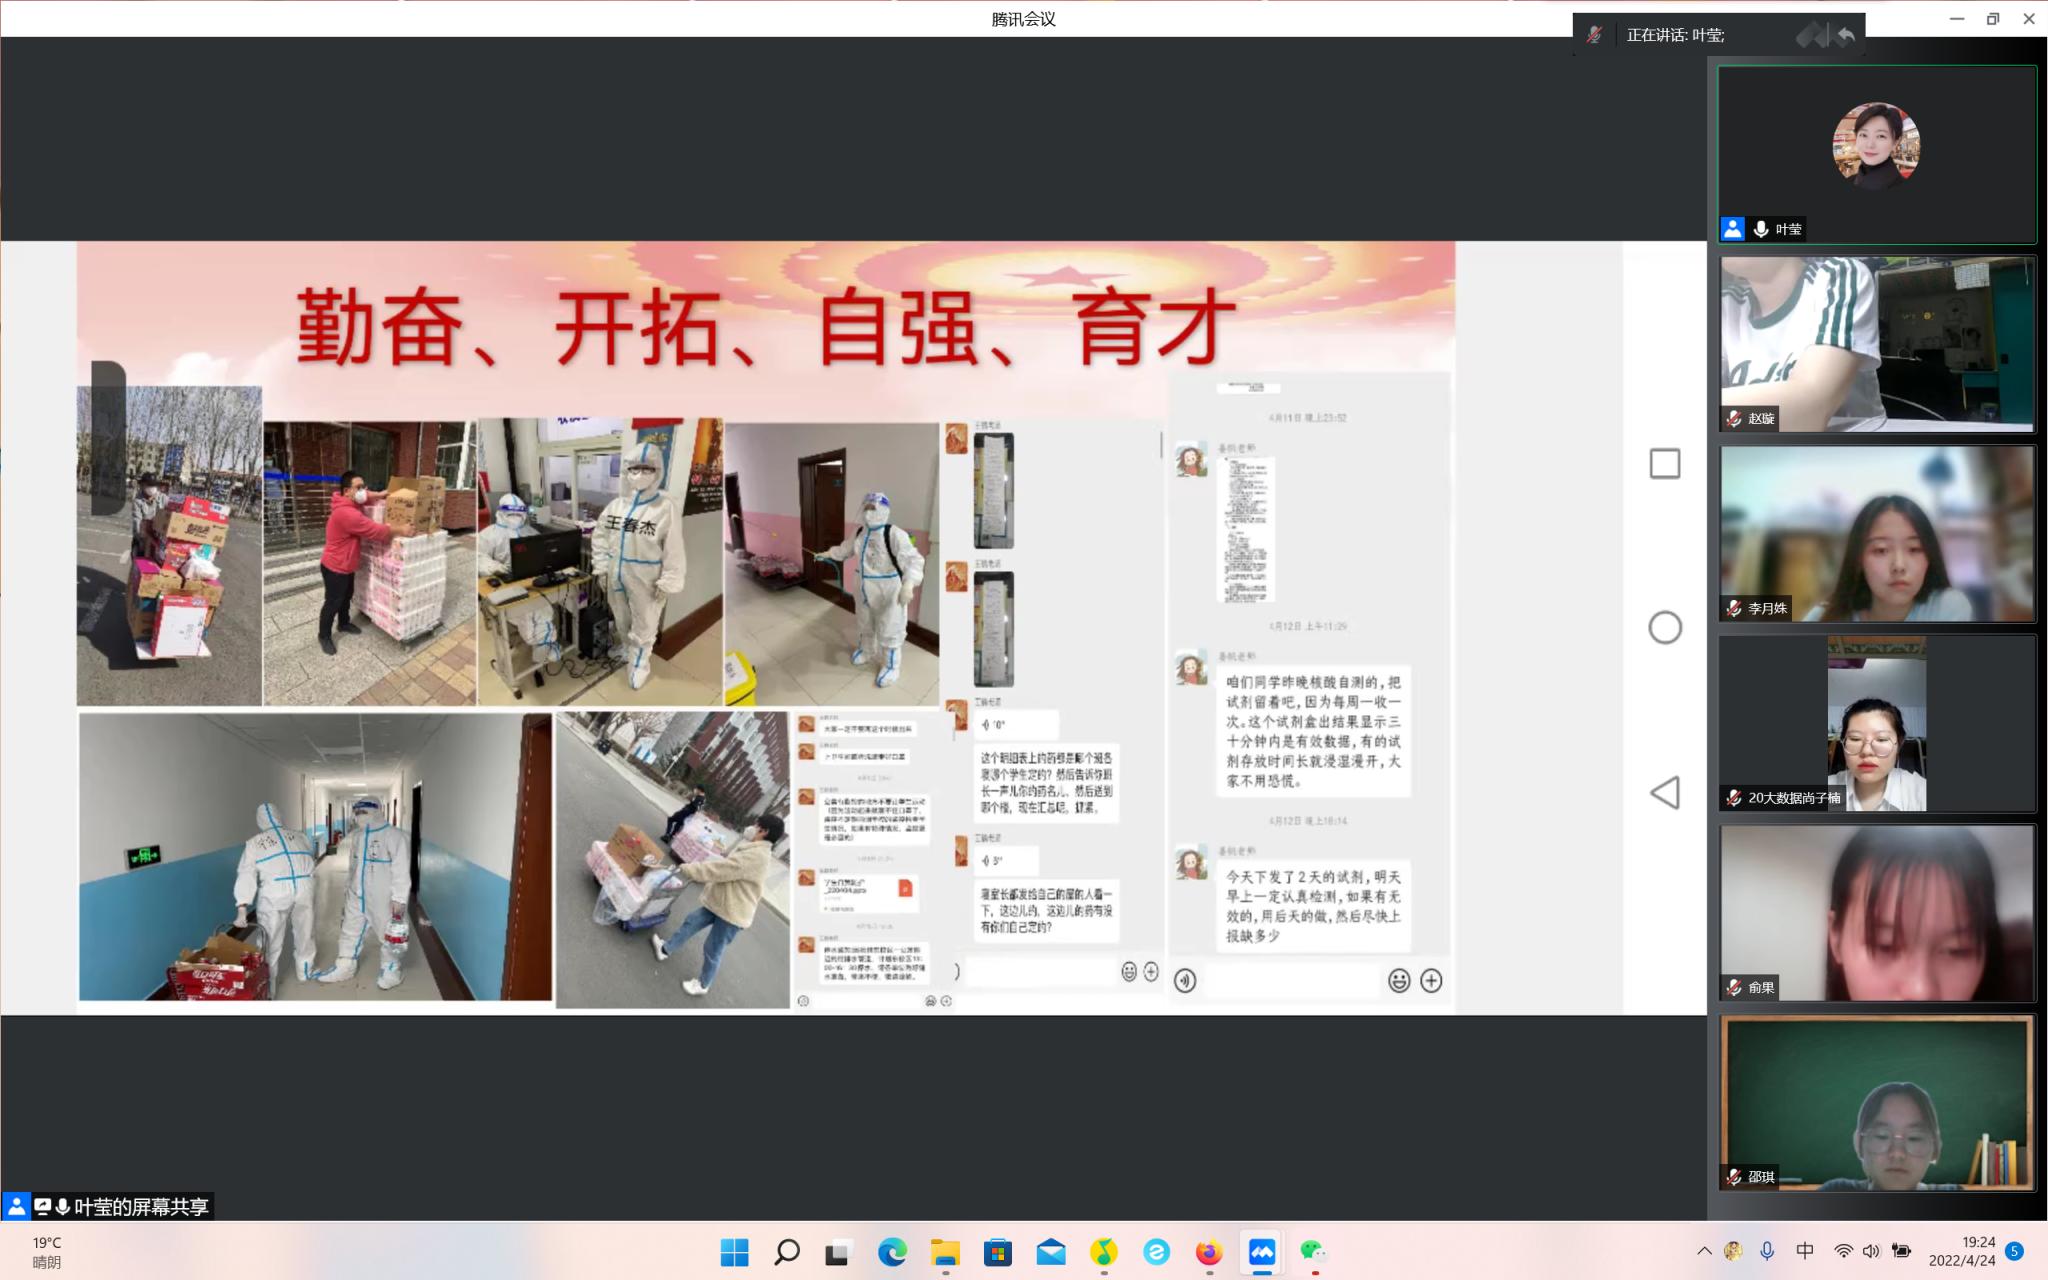The width and height of the screenshot is (2048, 1280).
Task: Select 俞果's participant video tile
Action: pyautogui.click(x=1877, y=913)
